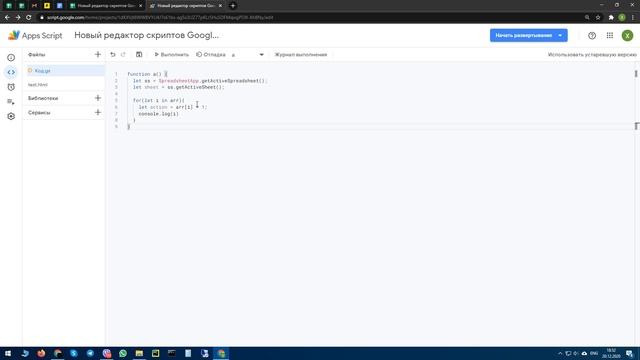Bookmark this page with star icon
The image size is (640, 360).
[598, 18]
